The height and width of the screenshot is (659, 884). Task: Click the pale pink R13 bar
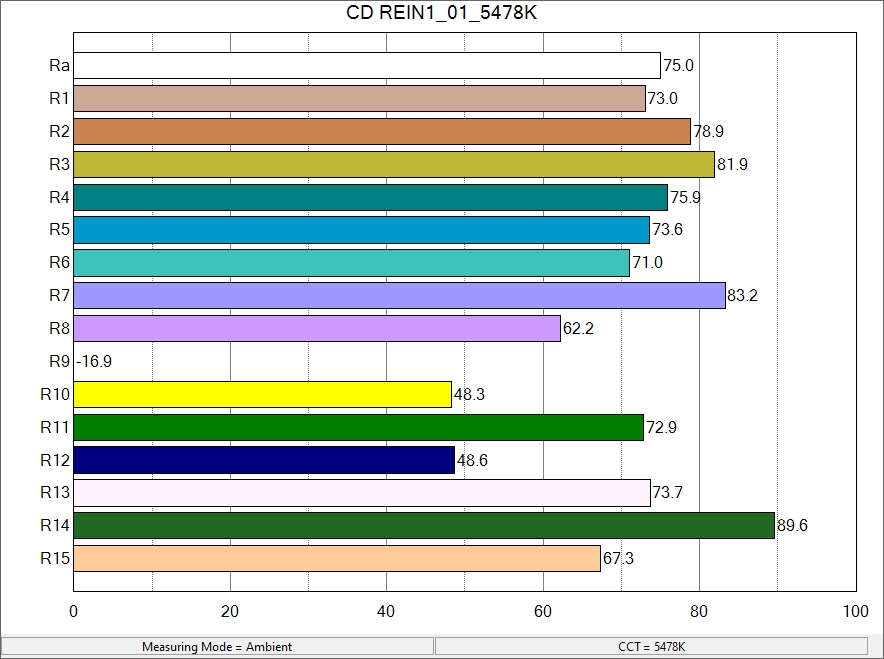[x=362, y=493]
